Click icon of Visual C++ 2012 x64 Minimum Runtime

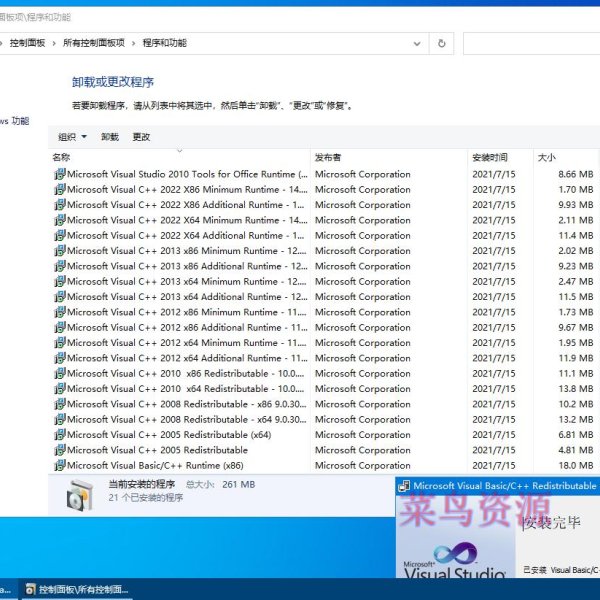[60, 342]
